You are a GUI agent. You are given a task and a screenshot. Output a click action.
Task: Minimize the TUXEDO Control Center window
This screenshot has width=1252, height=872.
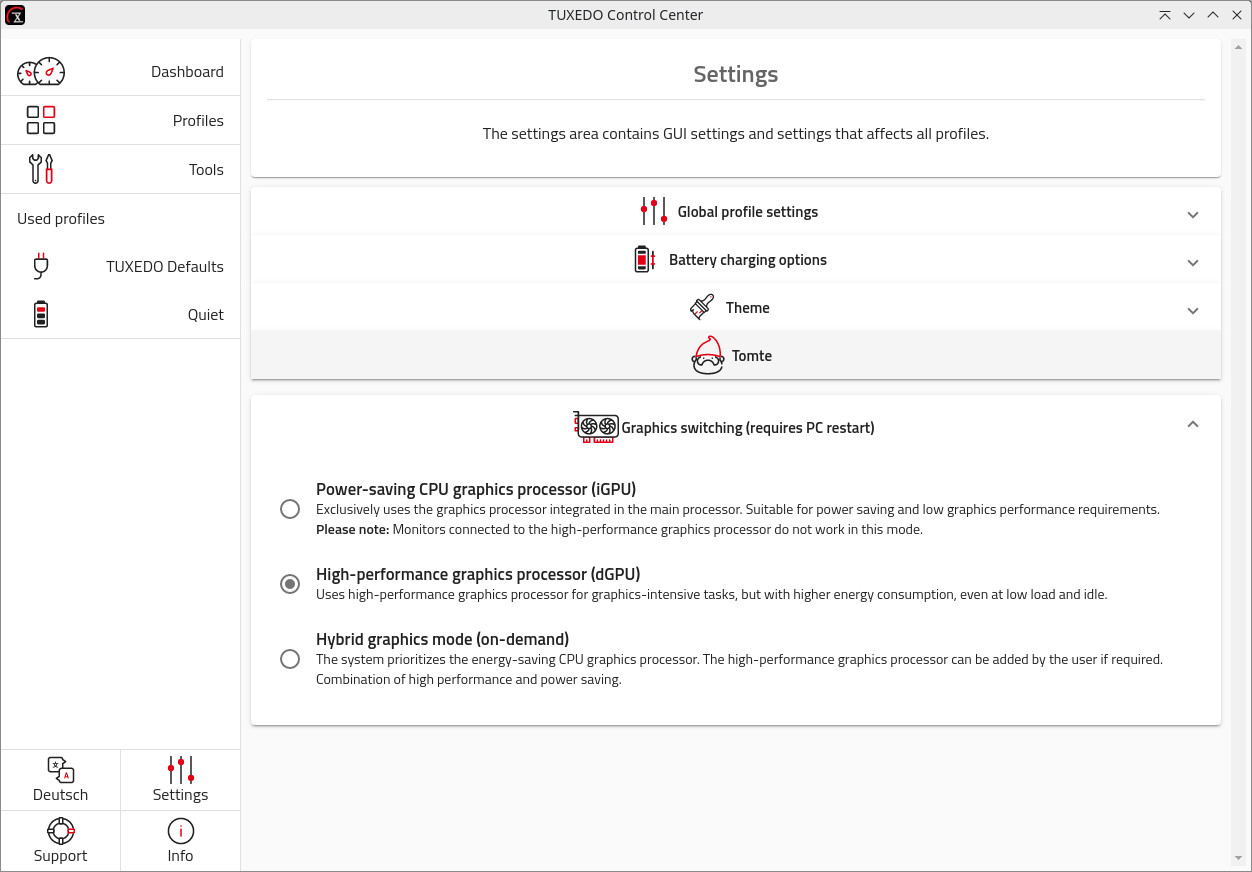[x=1189, y=15]
